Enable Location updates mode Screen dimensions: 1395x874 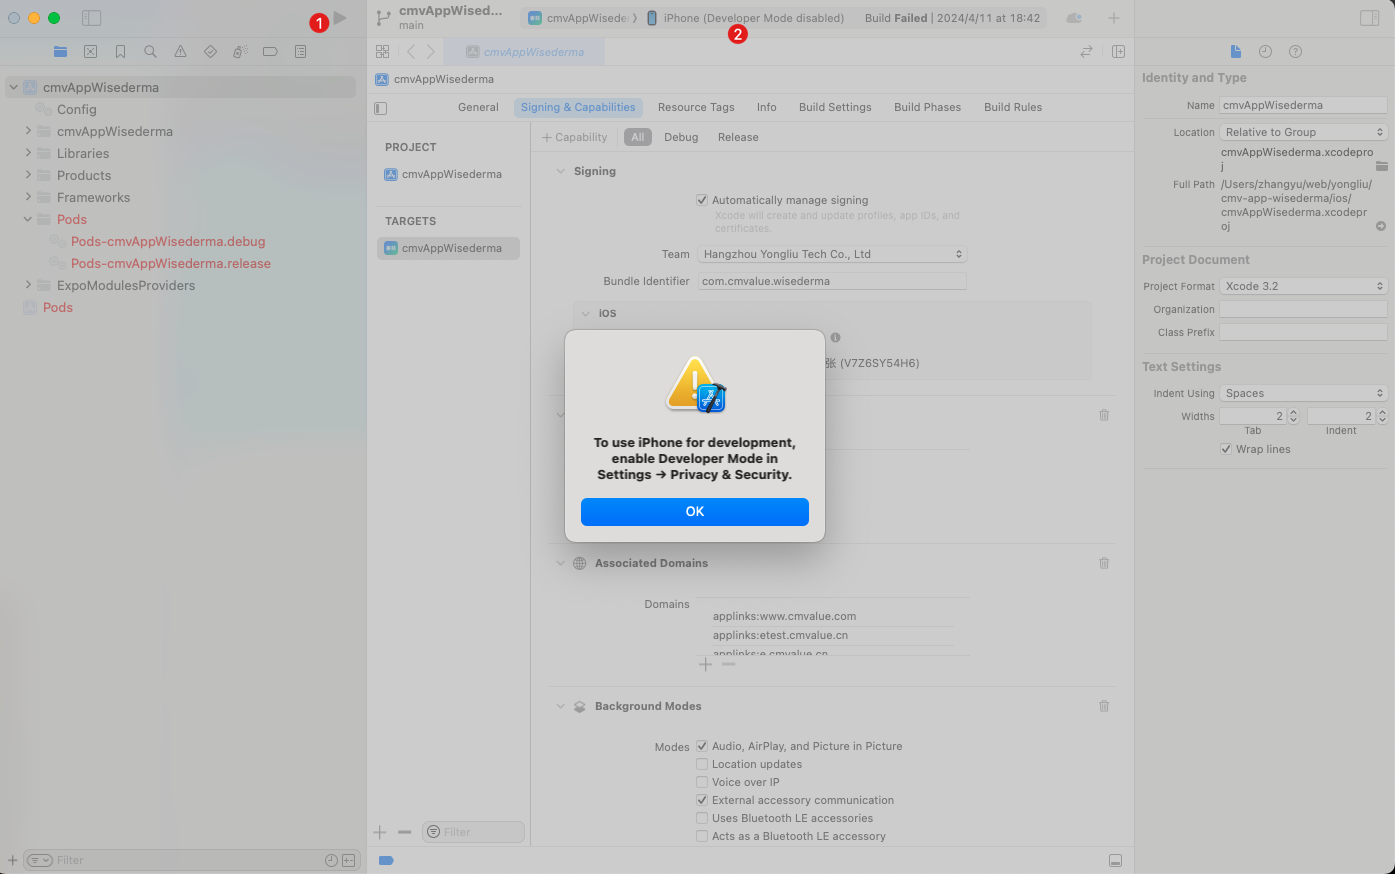tap(702, 764)
